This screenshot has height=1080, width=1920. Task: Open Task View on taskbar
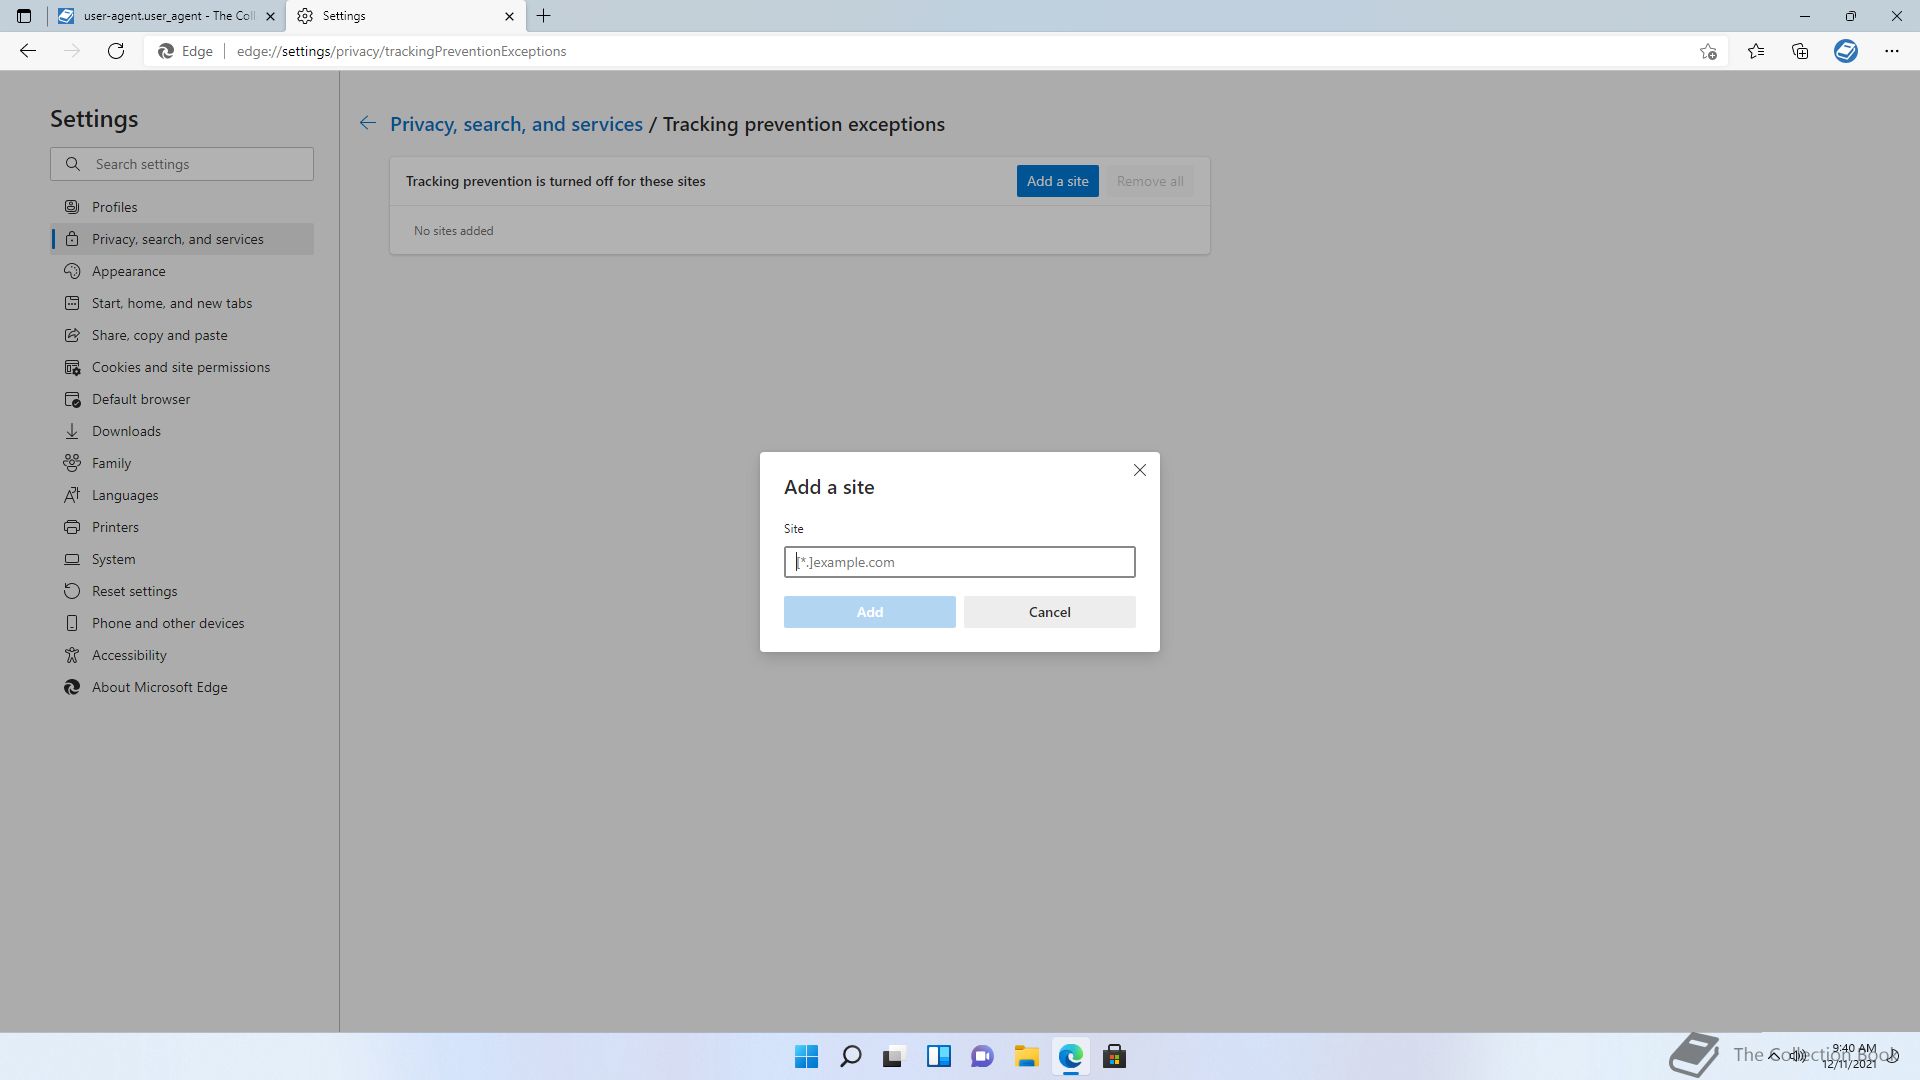coord(894,1056)
